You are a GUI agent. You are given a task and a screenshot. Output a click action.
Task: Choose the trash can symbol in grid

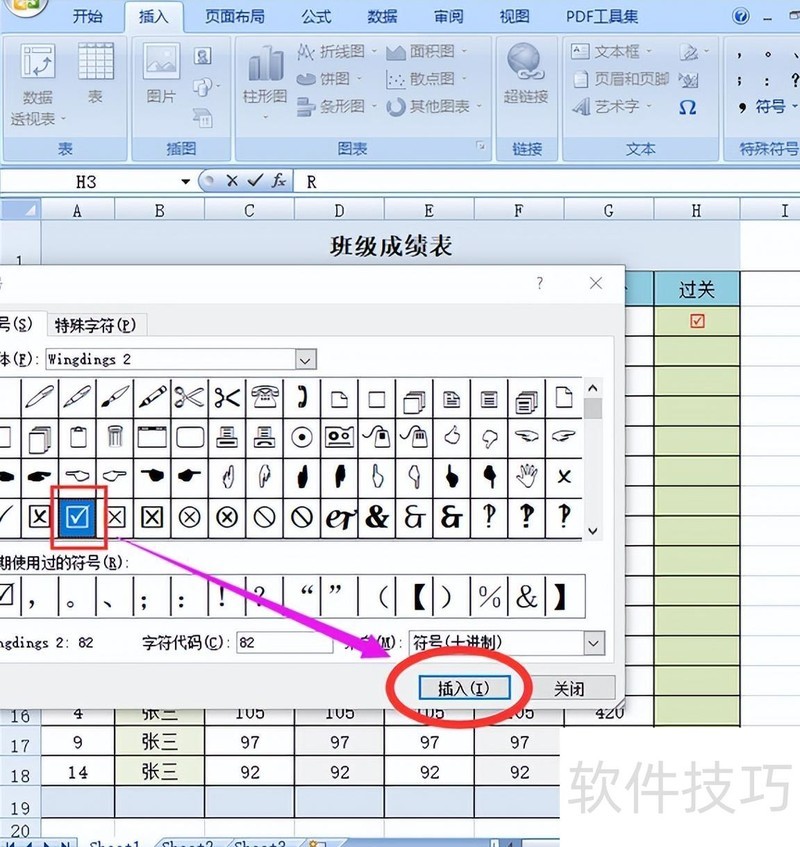click(x=115, y=437)
